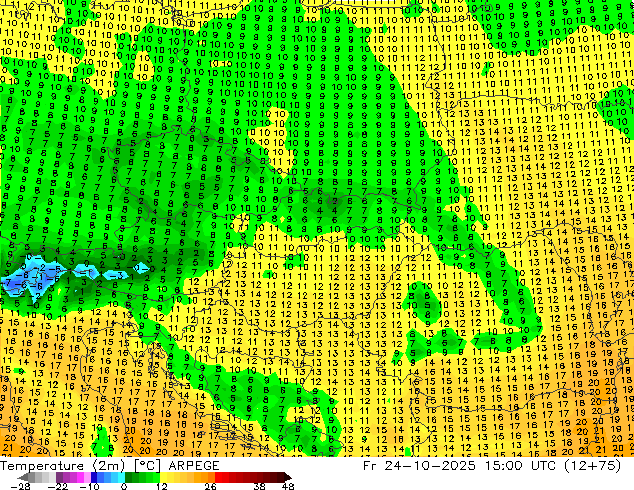Select the -10 legend scale label
634x490 pixels.
tap(89, 486)
